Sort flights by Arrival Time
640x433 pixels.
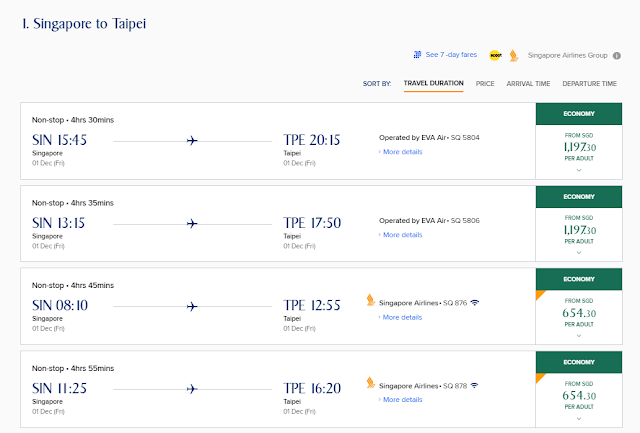[x=528, y=84]
